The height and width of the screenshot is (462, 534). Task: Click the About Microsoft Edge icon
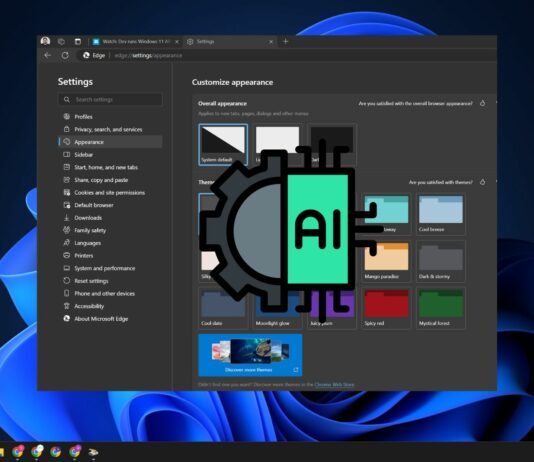[67, 319]
